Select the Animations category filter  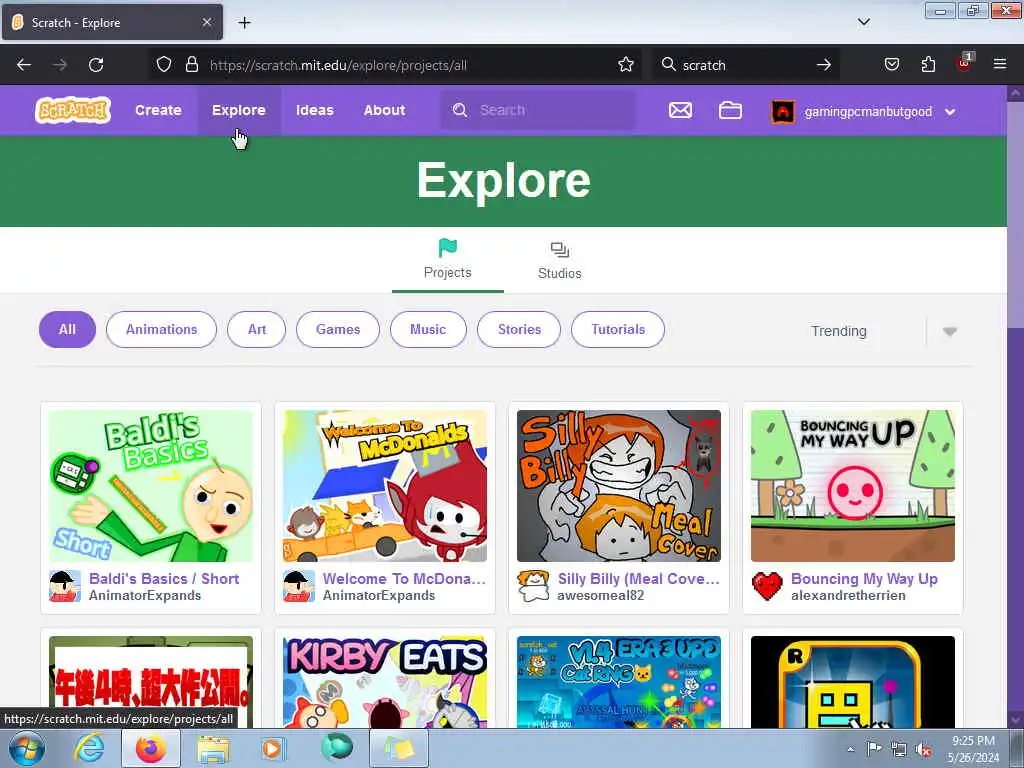point(161,330)
